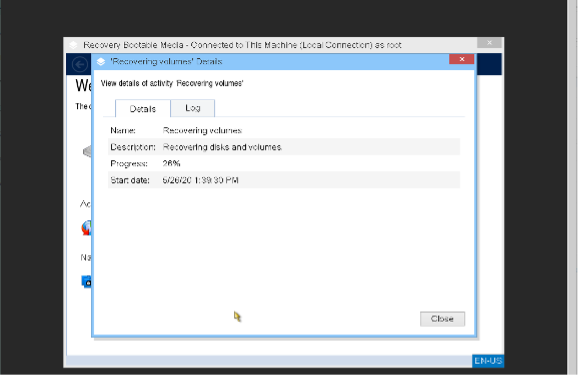Switch to the Log tab
The width and height of the screenshot is (578, 376).
(x=192, y=108)
